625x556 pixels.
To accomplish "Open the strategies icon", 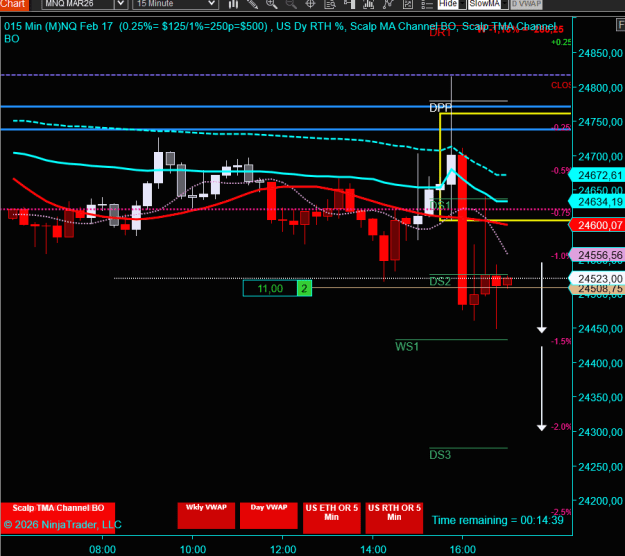I will [388, 4].
